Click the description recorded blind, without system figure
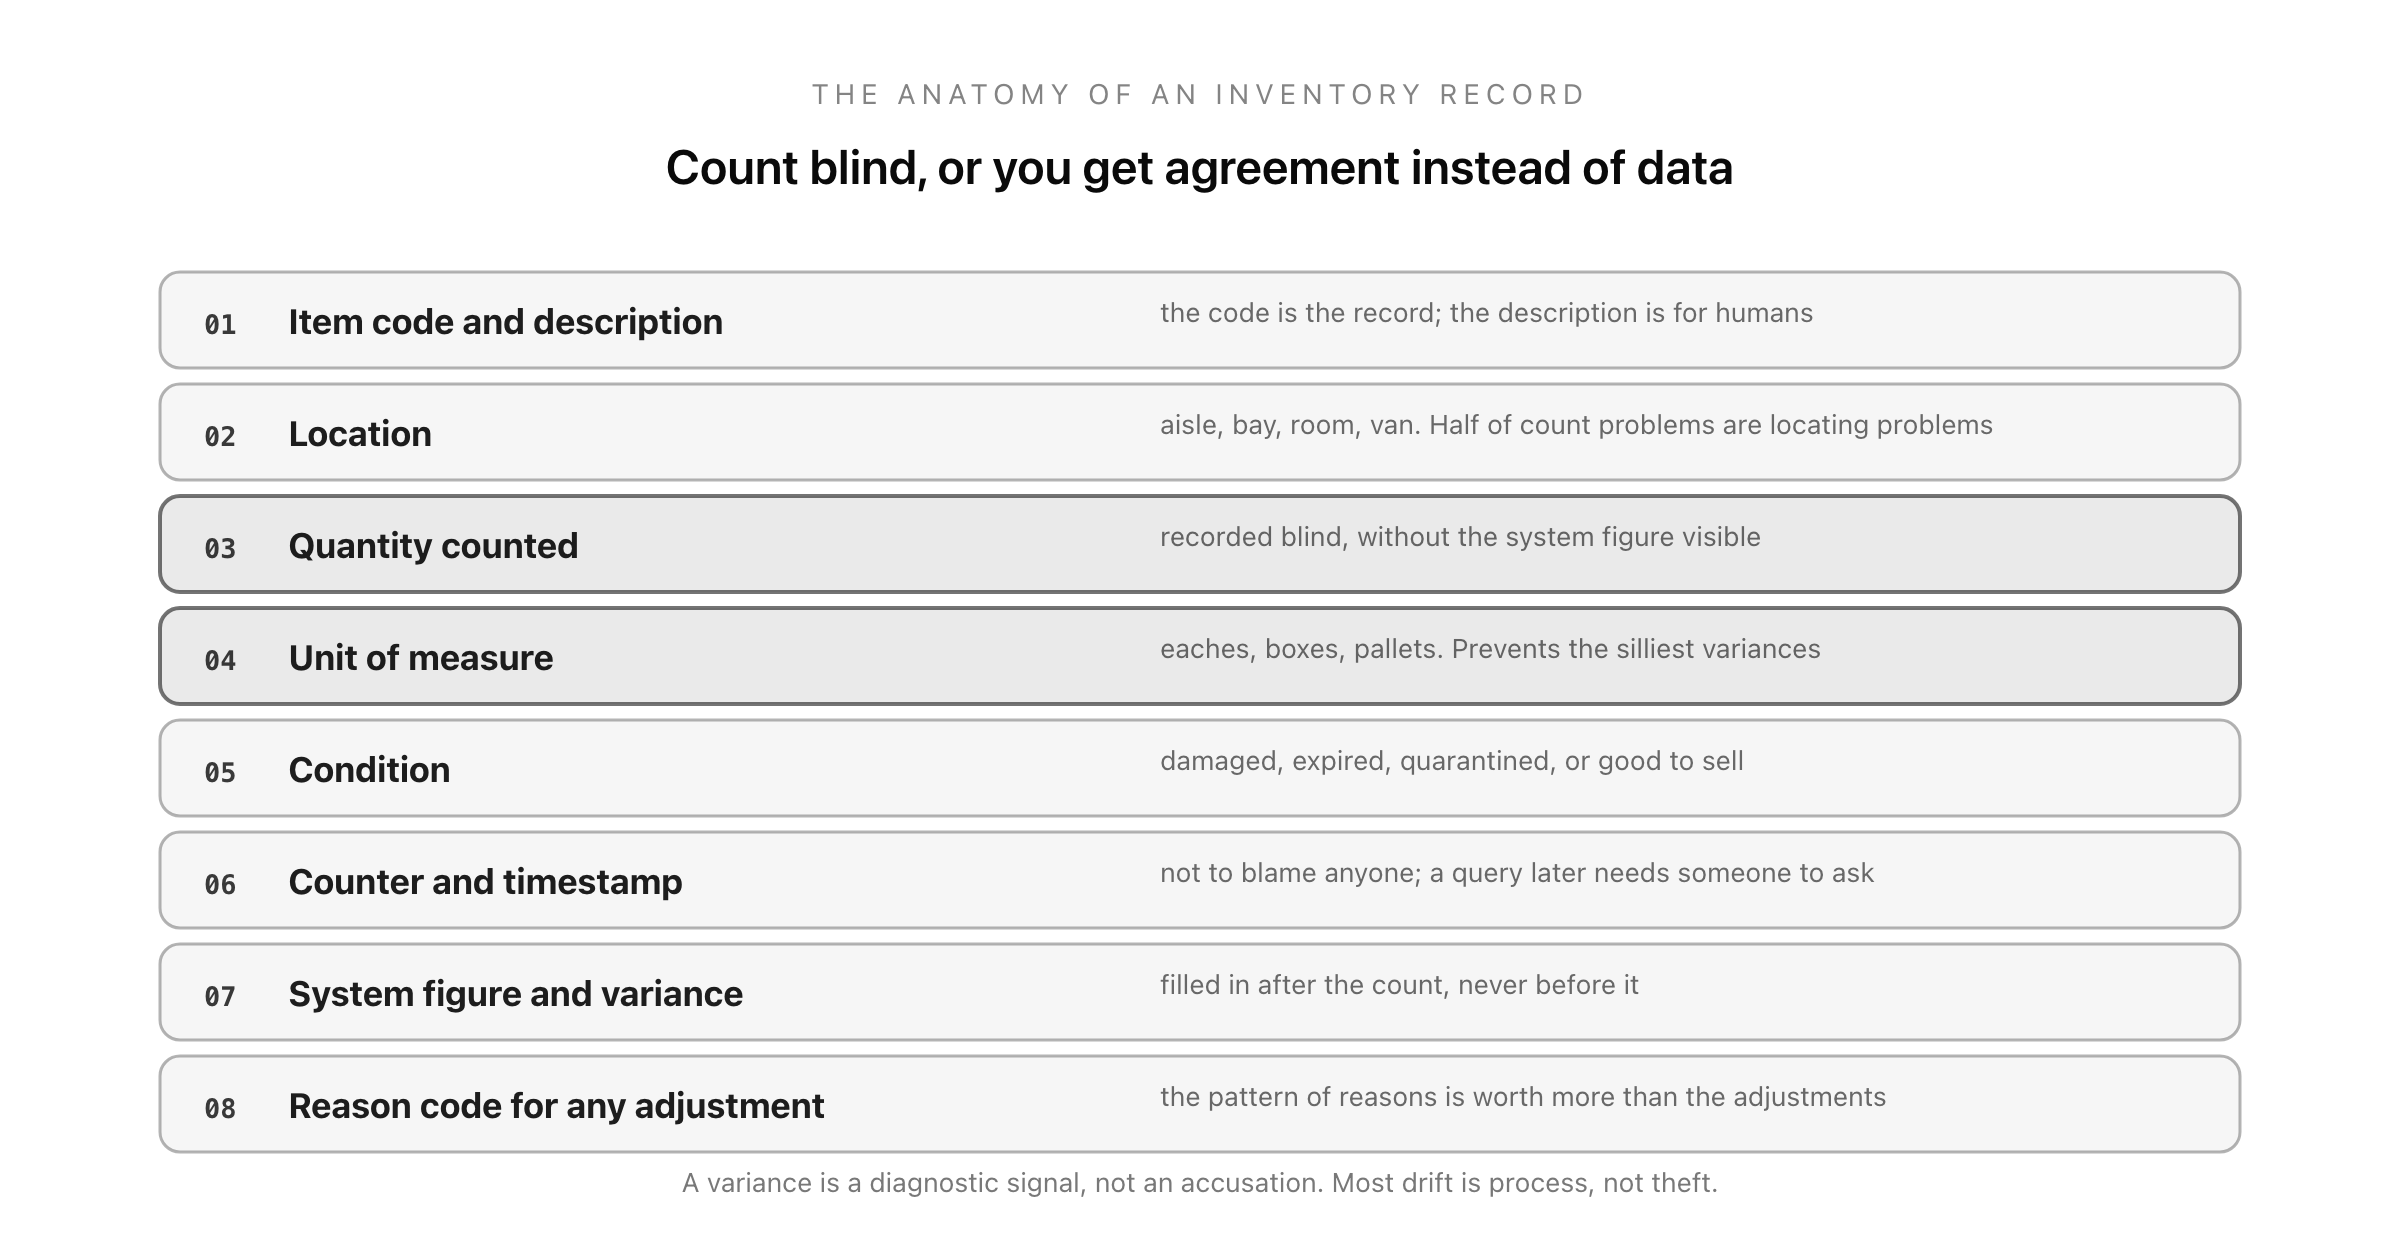 [1460, 537]
